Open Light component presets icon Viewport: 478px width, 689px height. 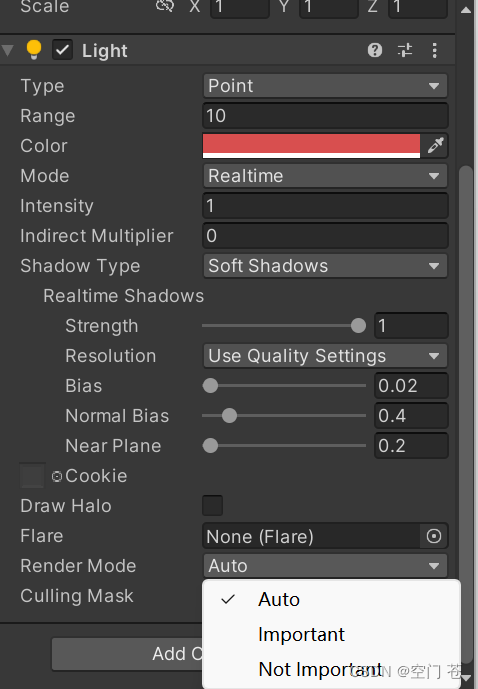pyautogui.click(x=405, y=51)
